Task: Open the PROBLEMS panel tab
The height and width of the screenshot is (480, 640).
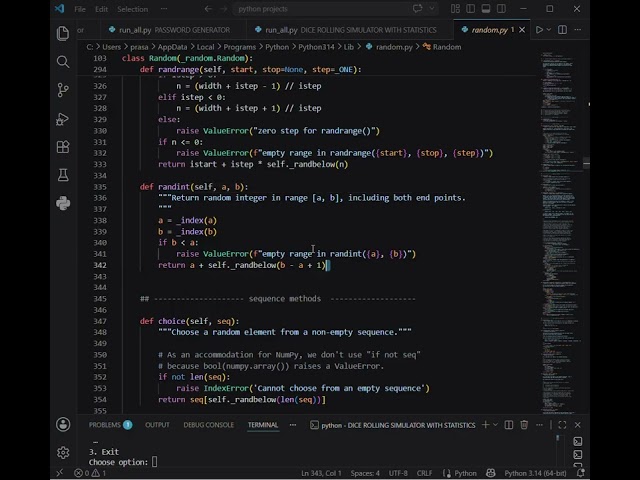Action: [x=110, y=425]
